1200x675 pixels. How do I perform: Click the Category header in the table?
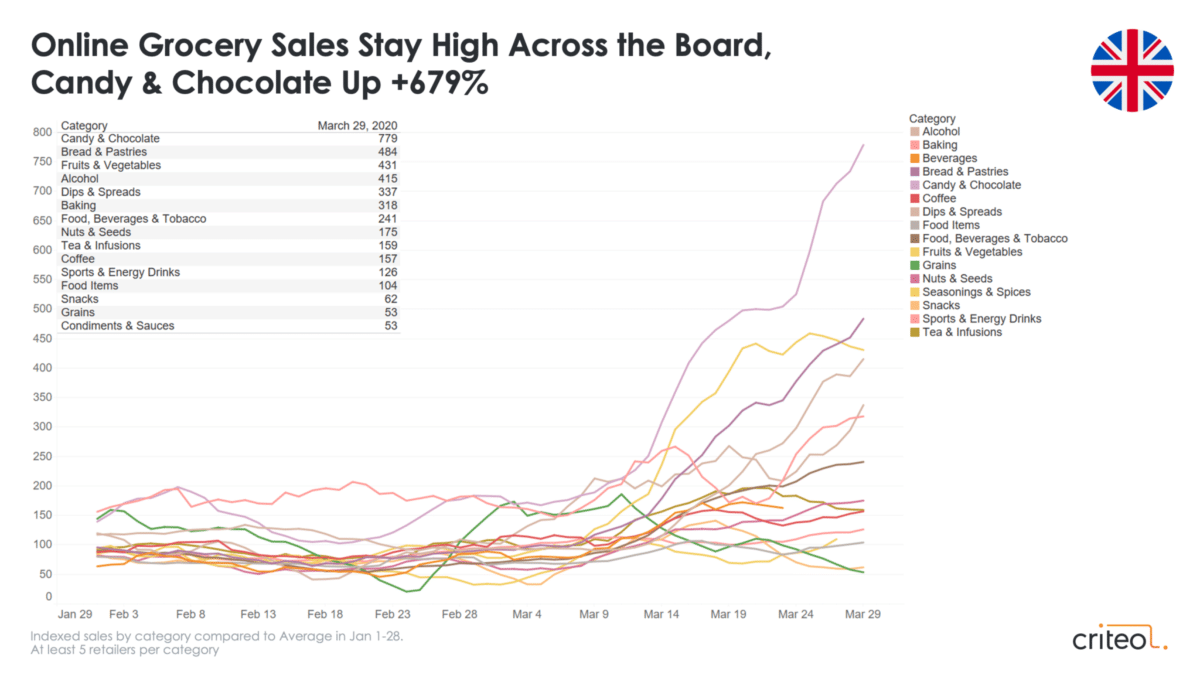pyautogui.click(x=84, y=125)
